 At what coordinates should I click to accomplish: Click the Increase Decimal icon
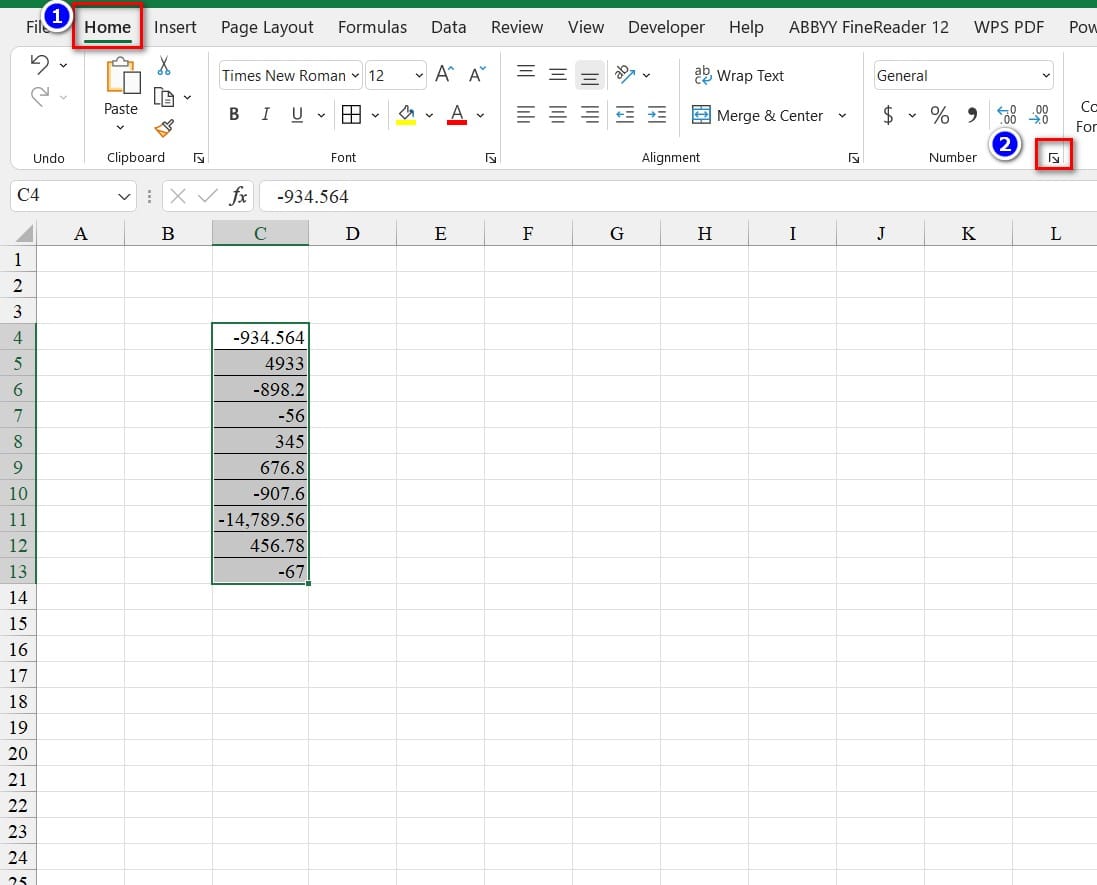1007,115
